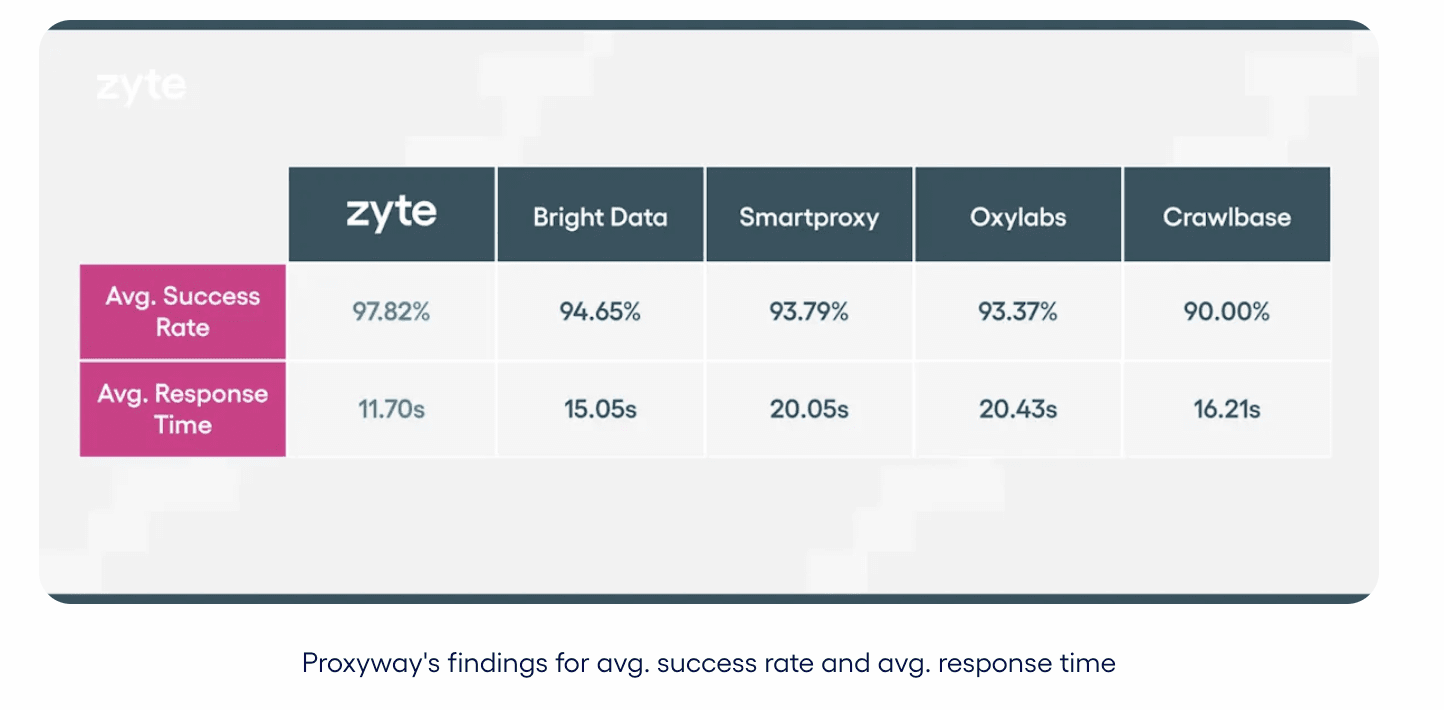Image resolution: width=1444 pixels, height=710 pixels.
Task: Click Smartproxy's 20.05s response time
Action: click(809, 409)
